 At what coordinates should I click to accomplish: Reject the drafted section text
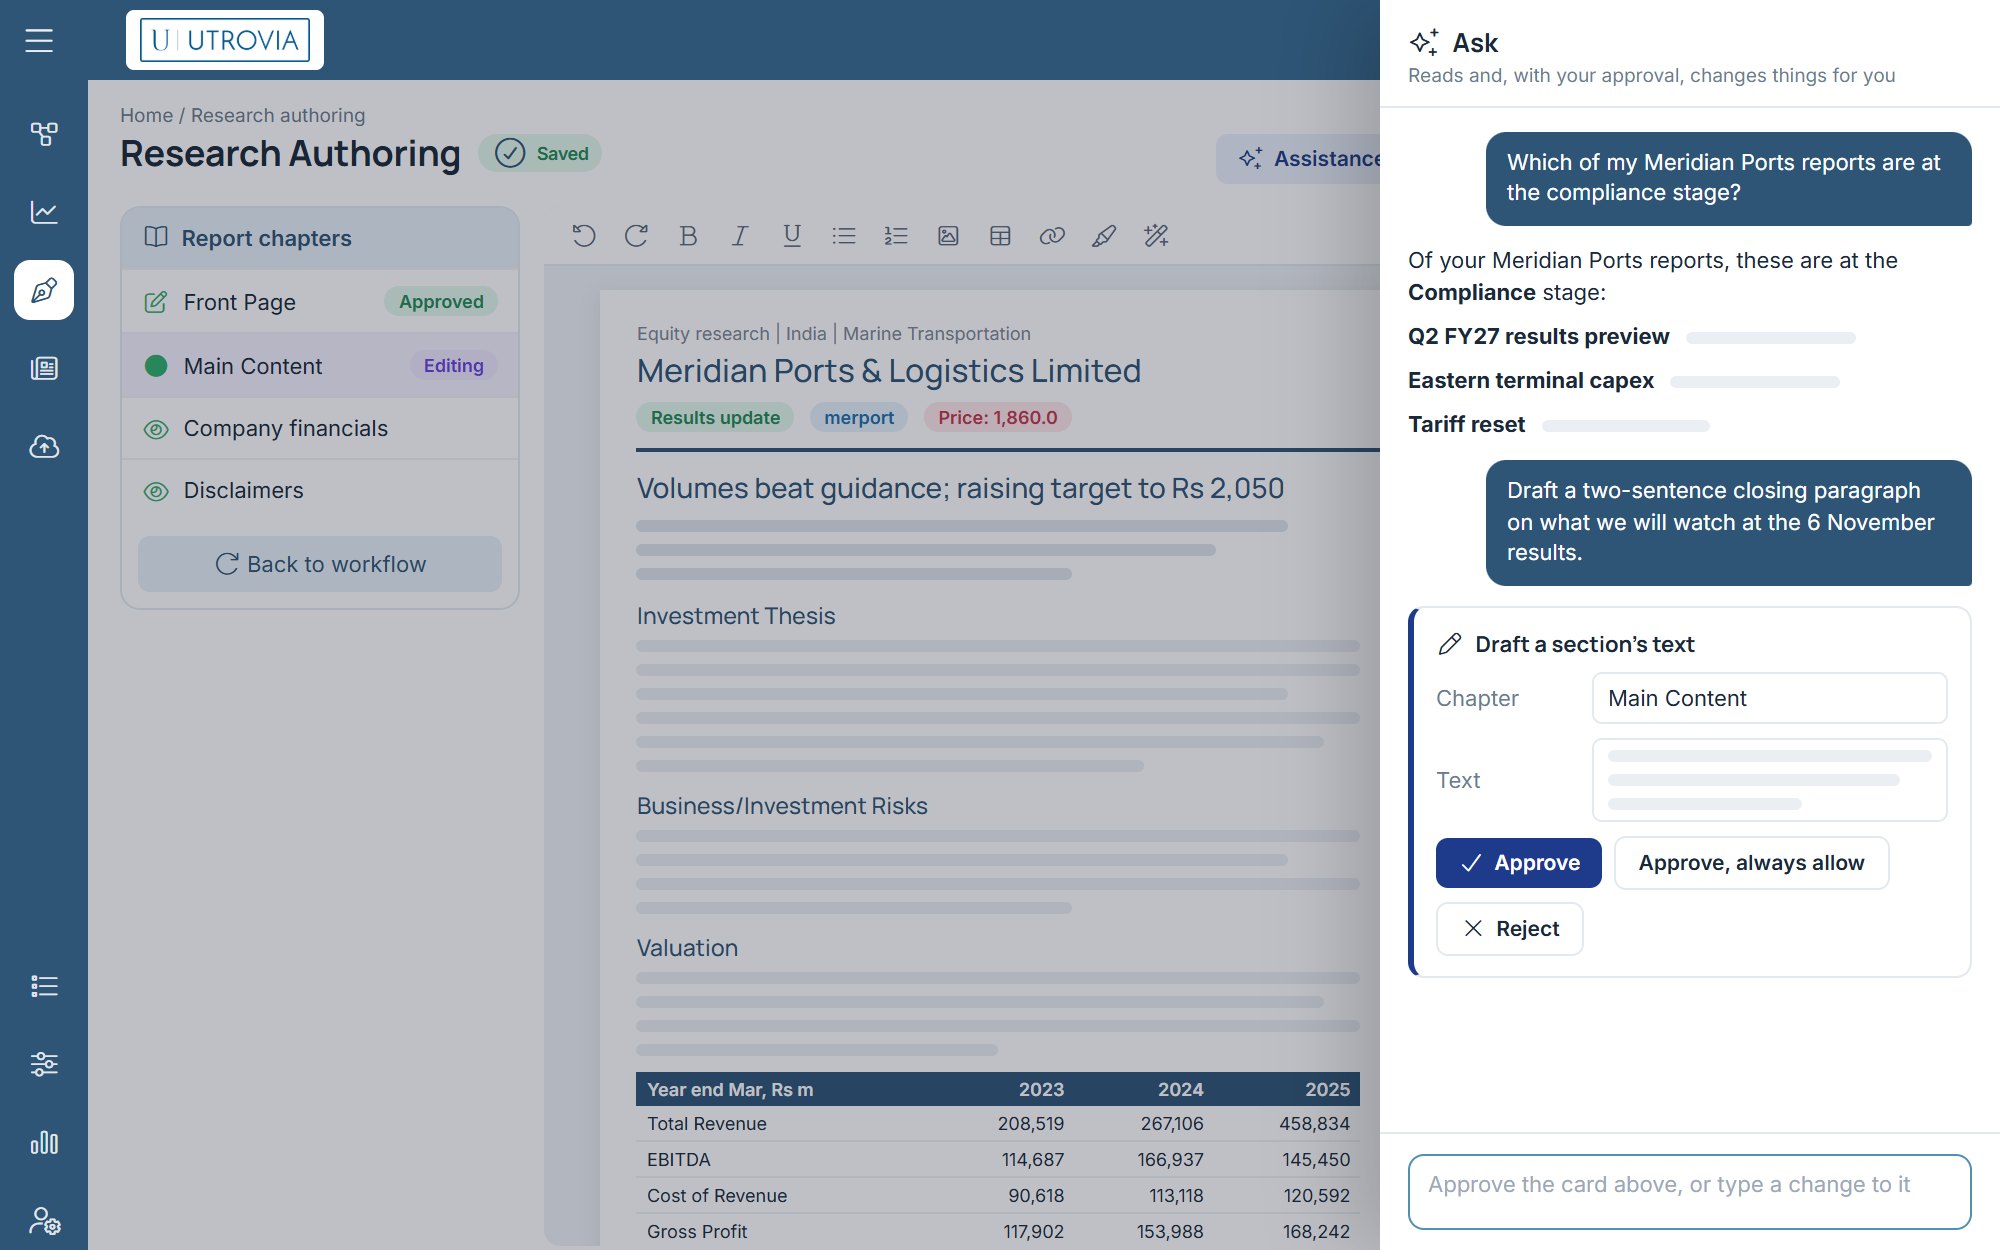[1509, 929]
